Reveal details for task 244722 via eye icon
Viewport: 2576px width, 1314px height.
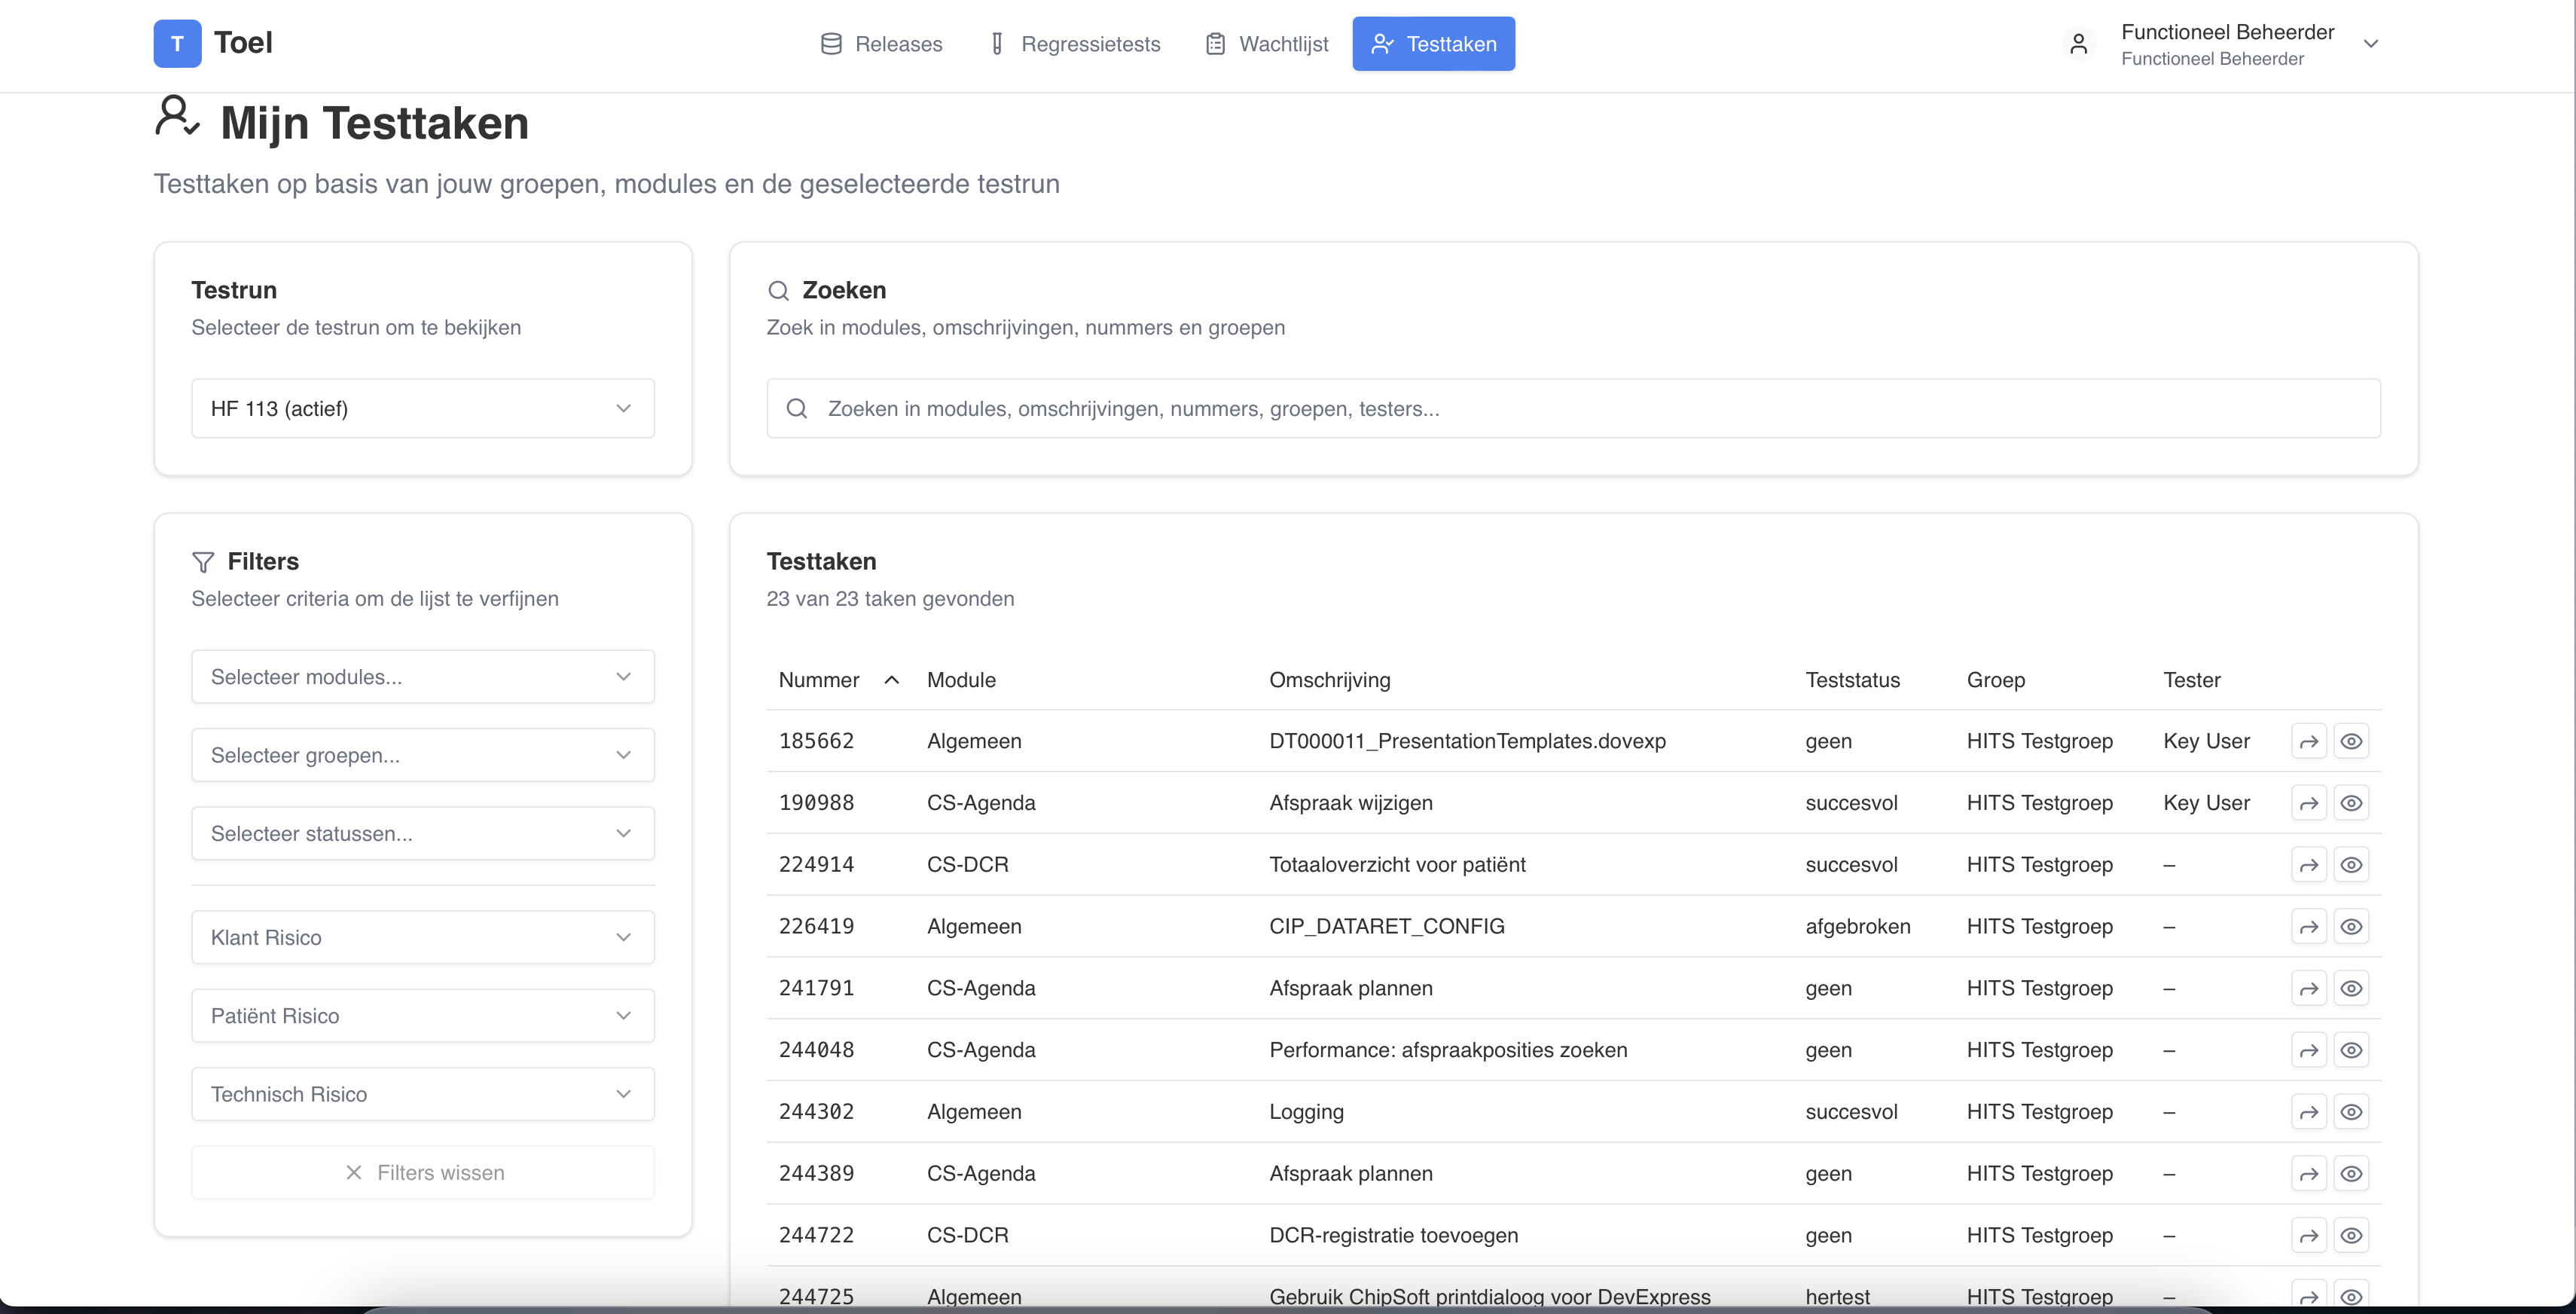[x=2352, y=1235]
